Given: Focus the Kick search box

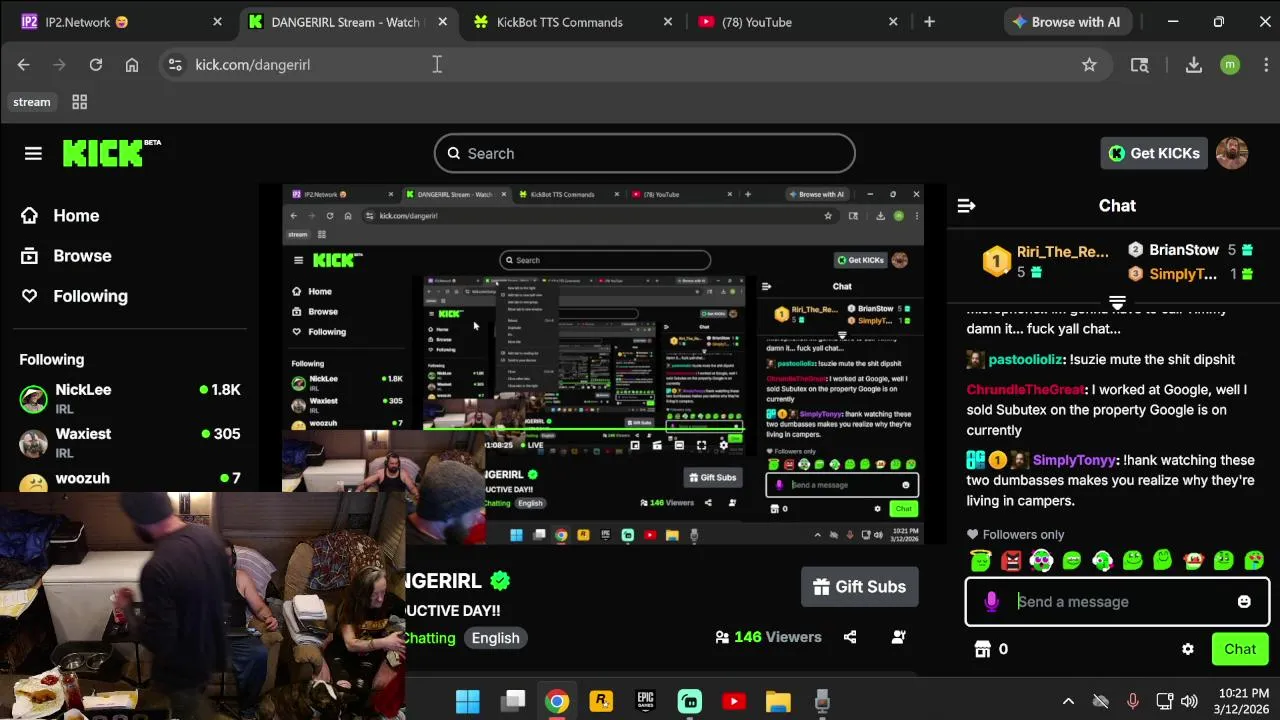Looking at the screenshot, I should click(645, 153).
